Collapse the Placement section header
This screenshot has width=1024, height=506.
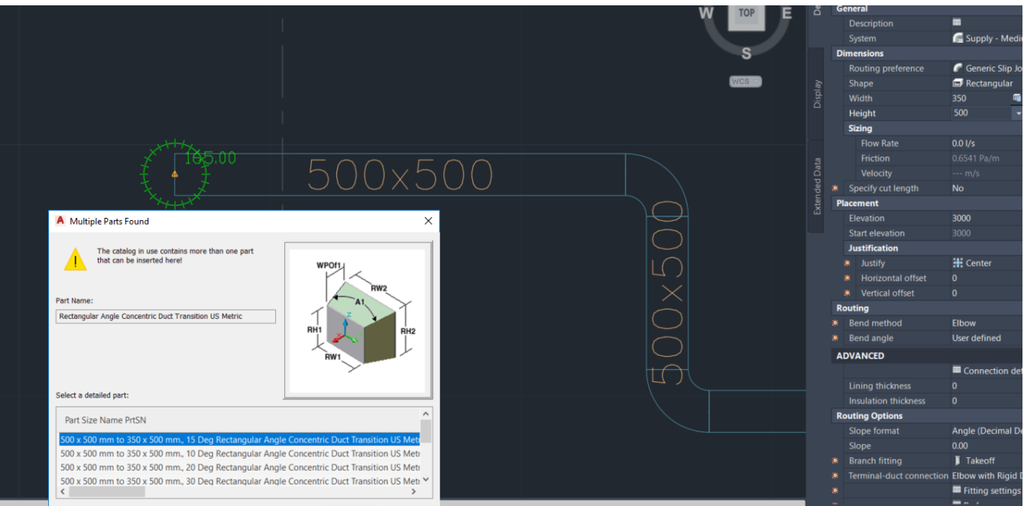point(927,203)
